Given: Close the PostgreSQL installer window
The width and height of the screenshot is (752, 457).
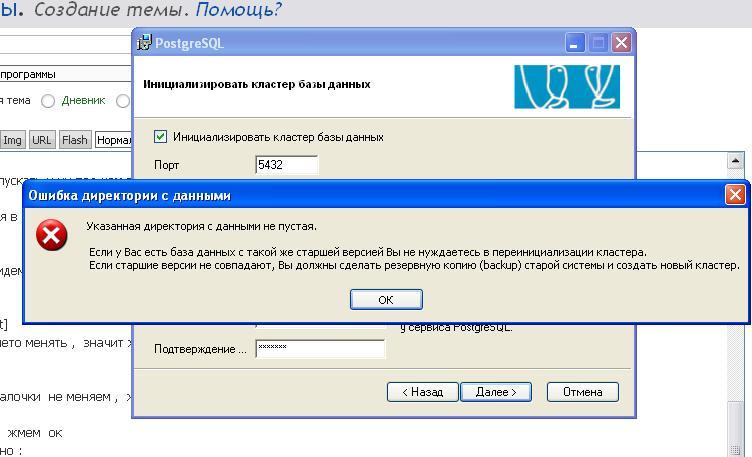Looking at the screenshot, I should click(621, 43).
